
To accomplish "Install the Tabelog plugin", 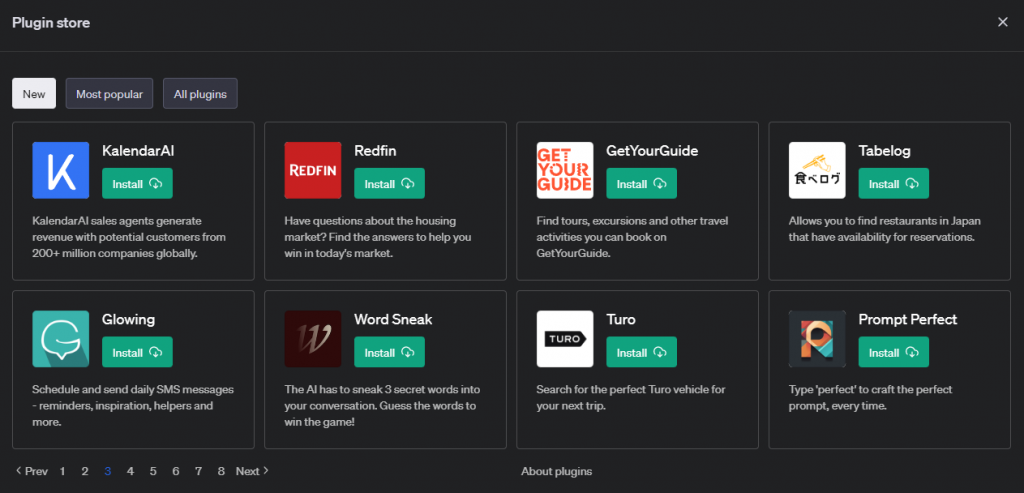I will coord(893,184).
